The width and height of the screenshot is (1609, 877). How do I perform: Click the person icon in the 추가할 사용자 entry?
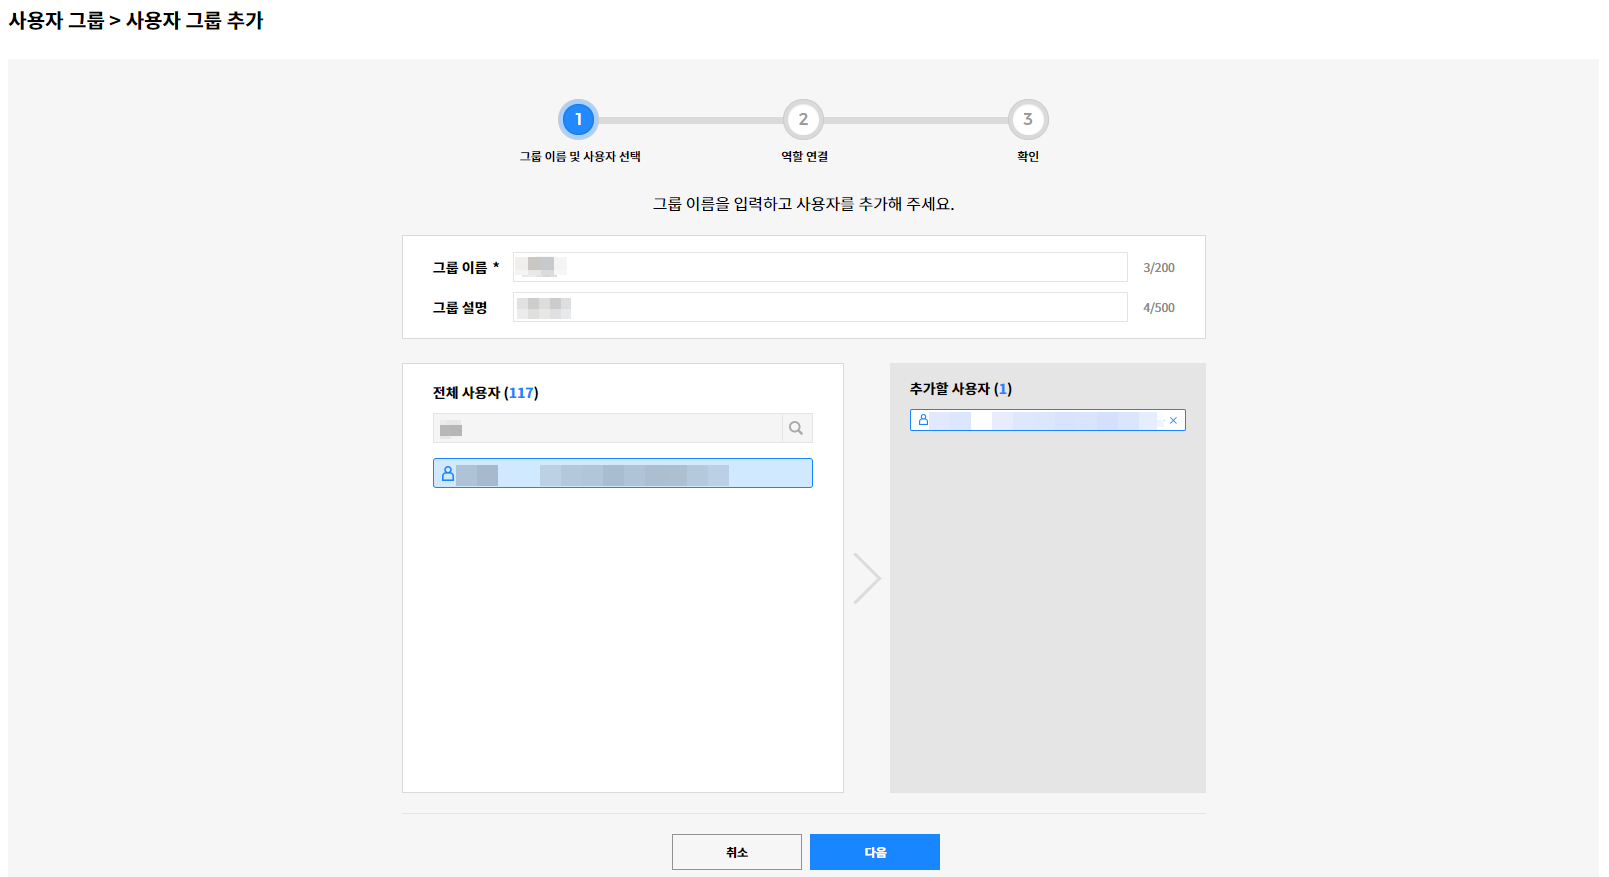click(923, 420)
